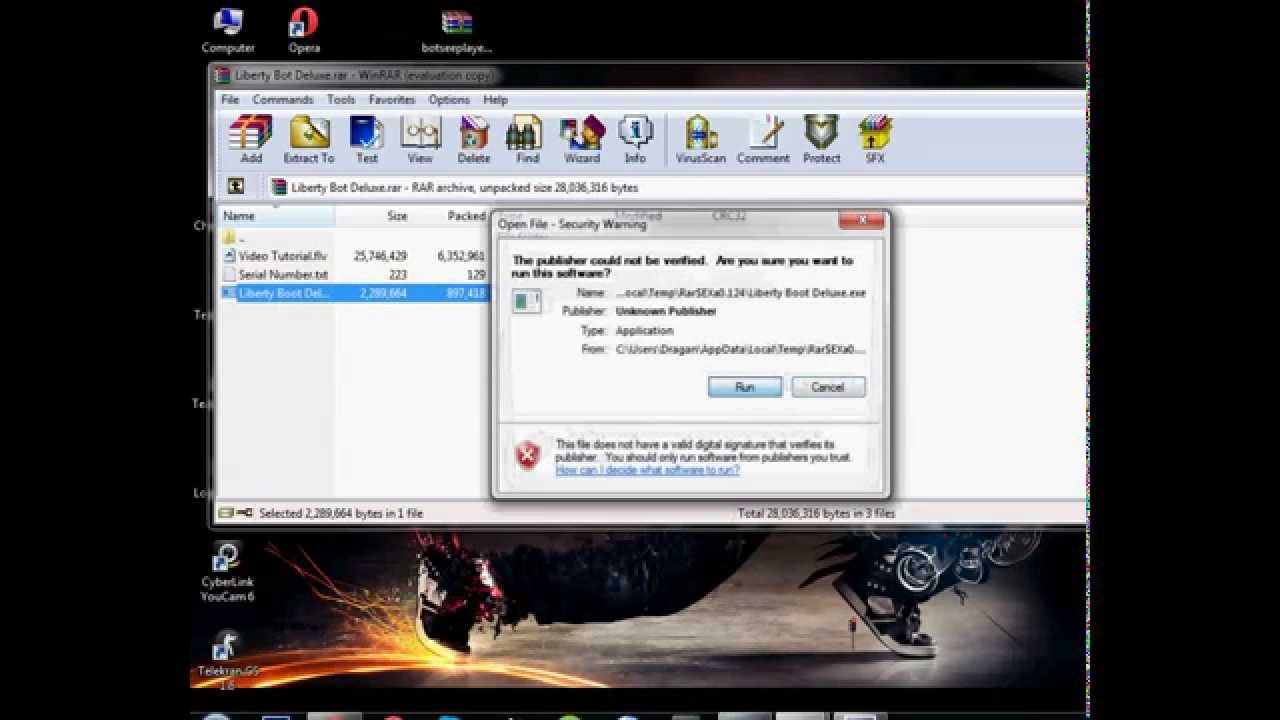
Task: Click the SFX toolbar icon
Action: coord(875,139)
